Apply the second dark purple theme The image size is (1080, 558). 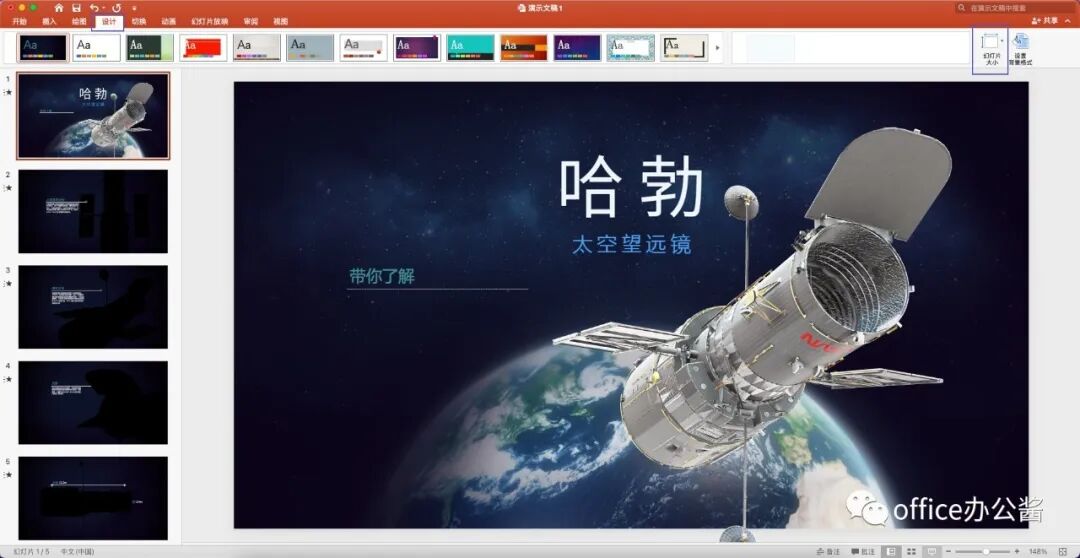(577, 48)
